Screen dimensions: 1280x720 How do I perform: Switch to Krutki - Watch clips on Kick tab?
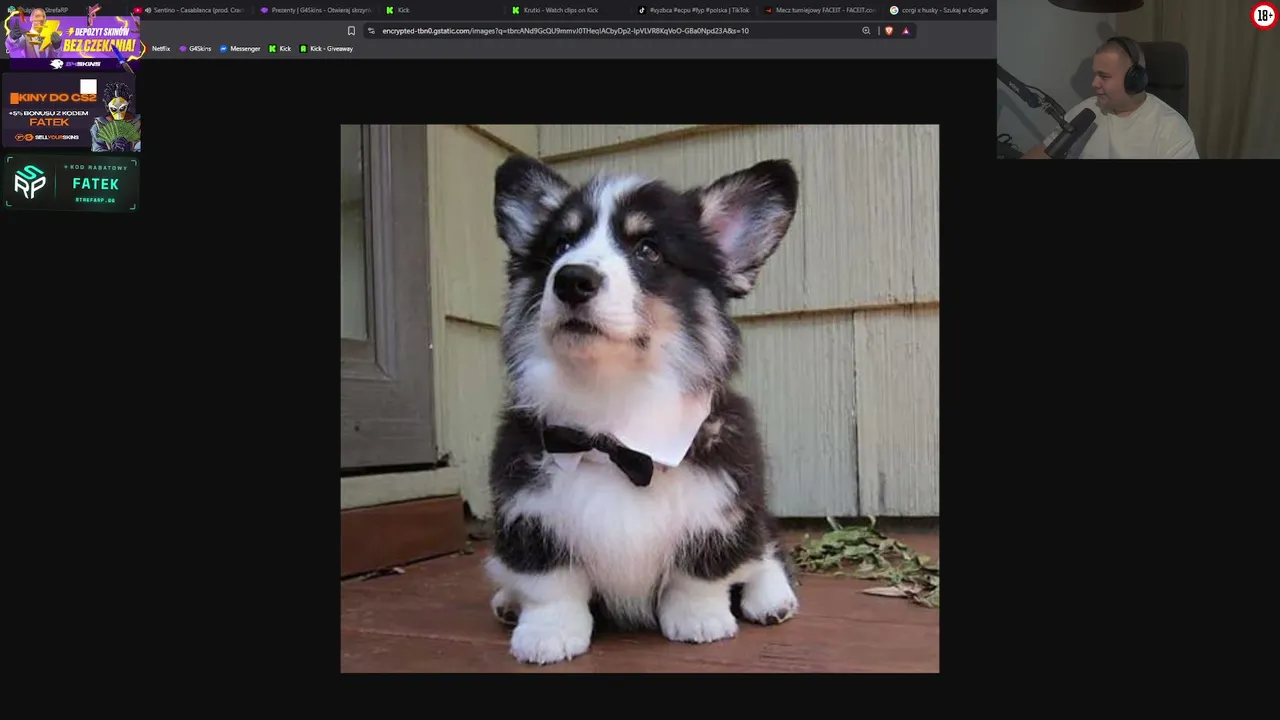click(566, 10)
